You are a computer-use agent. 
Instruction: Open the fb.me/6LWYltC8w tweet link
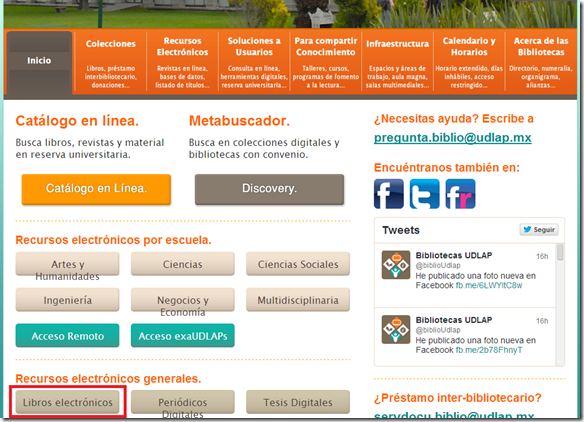coord(489,286)
